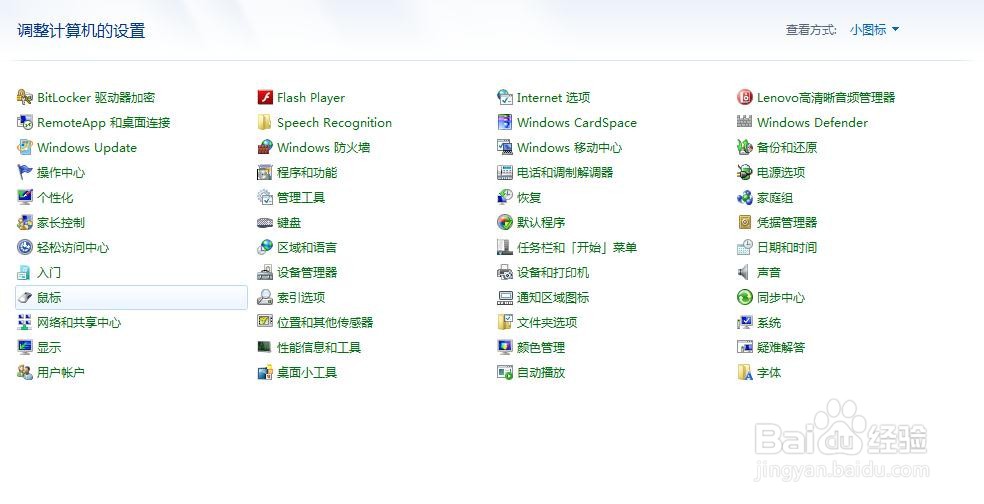This screenshot has width=984, height=504.
Task: Click the 系统 link
Action: (769, 323)
